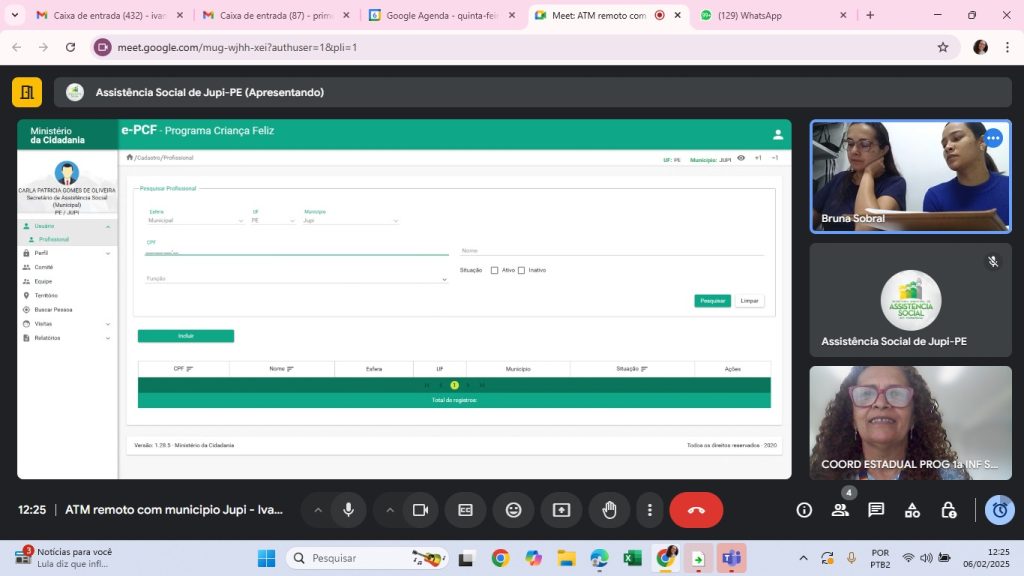This screenshot has height=576, width=1024.
Task: Open the activities shapes icon
Action: 912,510
